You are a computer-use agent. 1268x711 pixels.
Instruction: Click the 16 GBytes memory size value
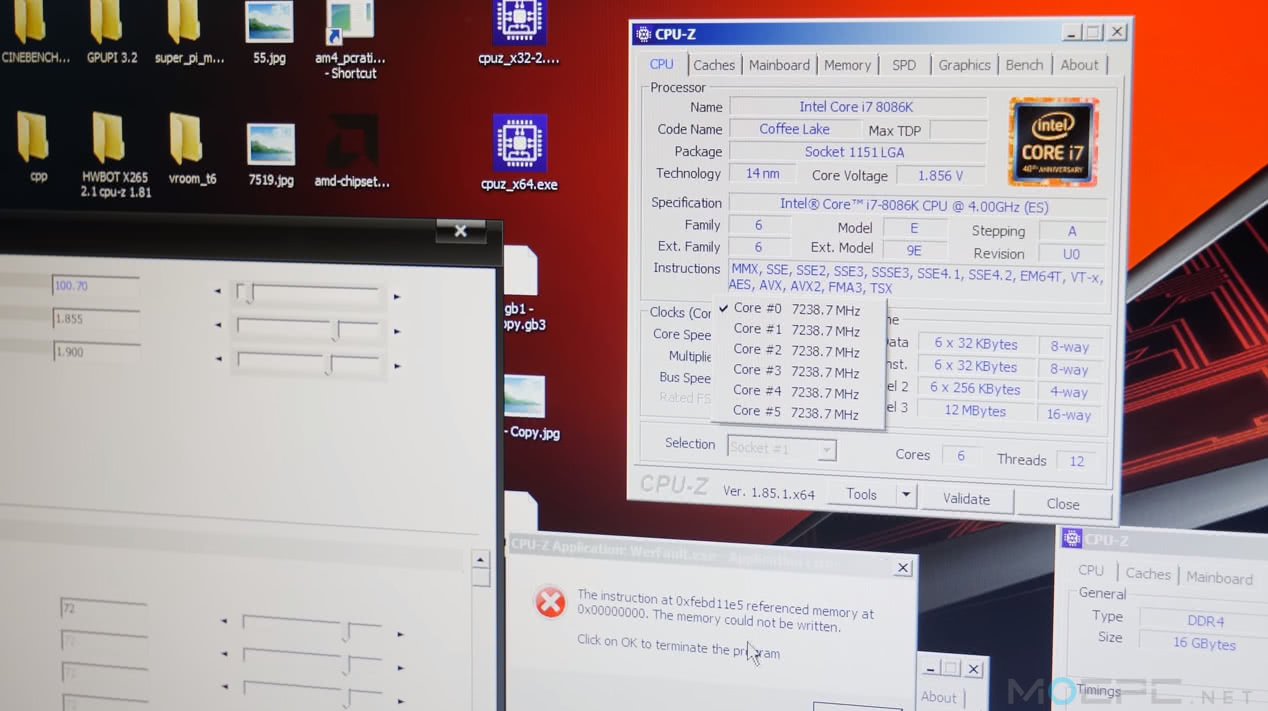point(1203,644)
